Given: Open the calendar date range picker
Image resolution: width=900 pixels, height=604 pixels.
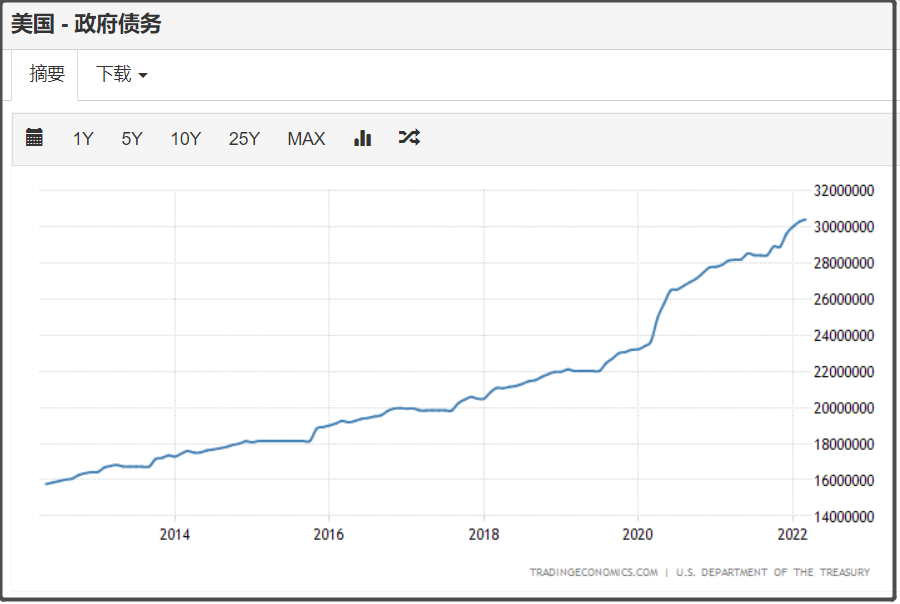Looking at the screenshot, I should tap(34, 138).
